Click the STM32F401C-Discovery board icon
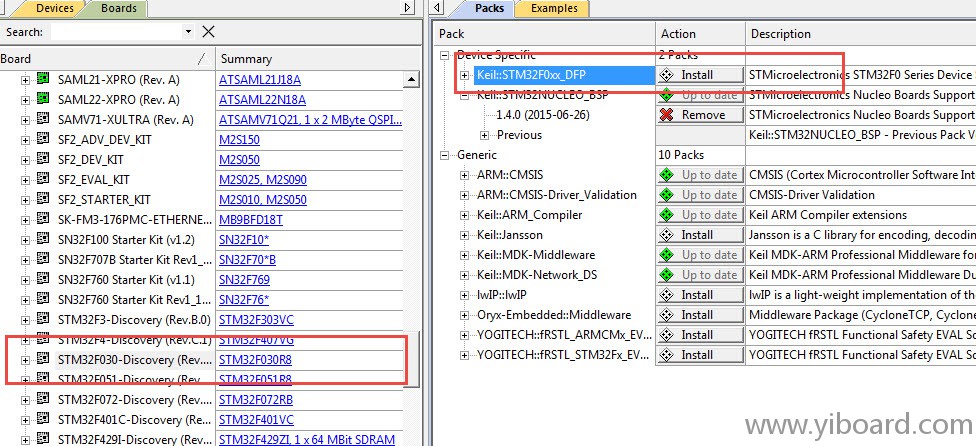Image resolution: width=976 pixels, height=446 pixels. pyautogui.click(x=43, y=418)
